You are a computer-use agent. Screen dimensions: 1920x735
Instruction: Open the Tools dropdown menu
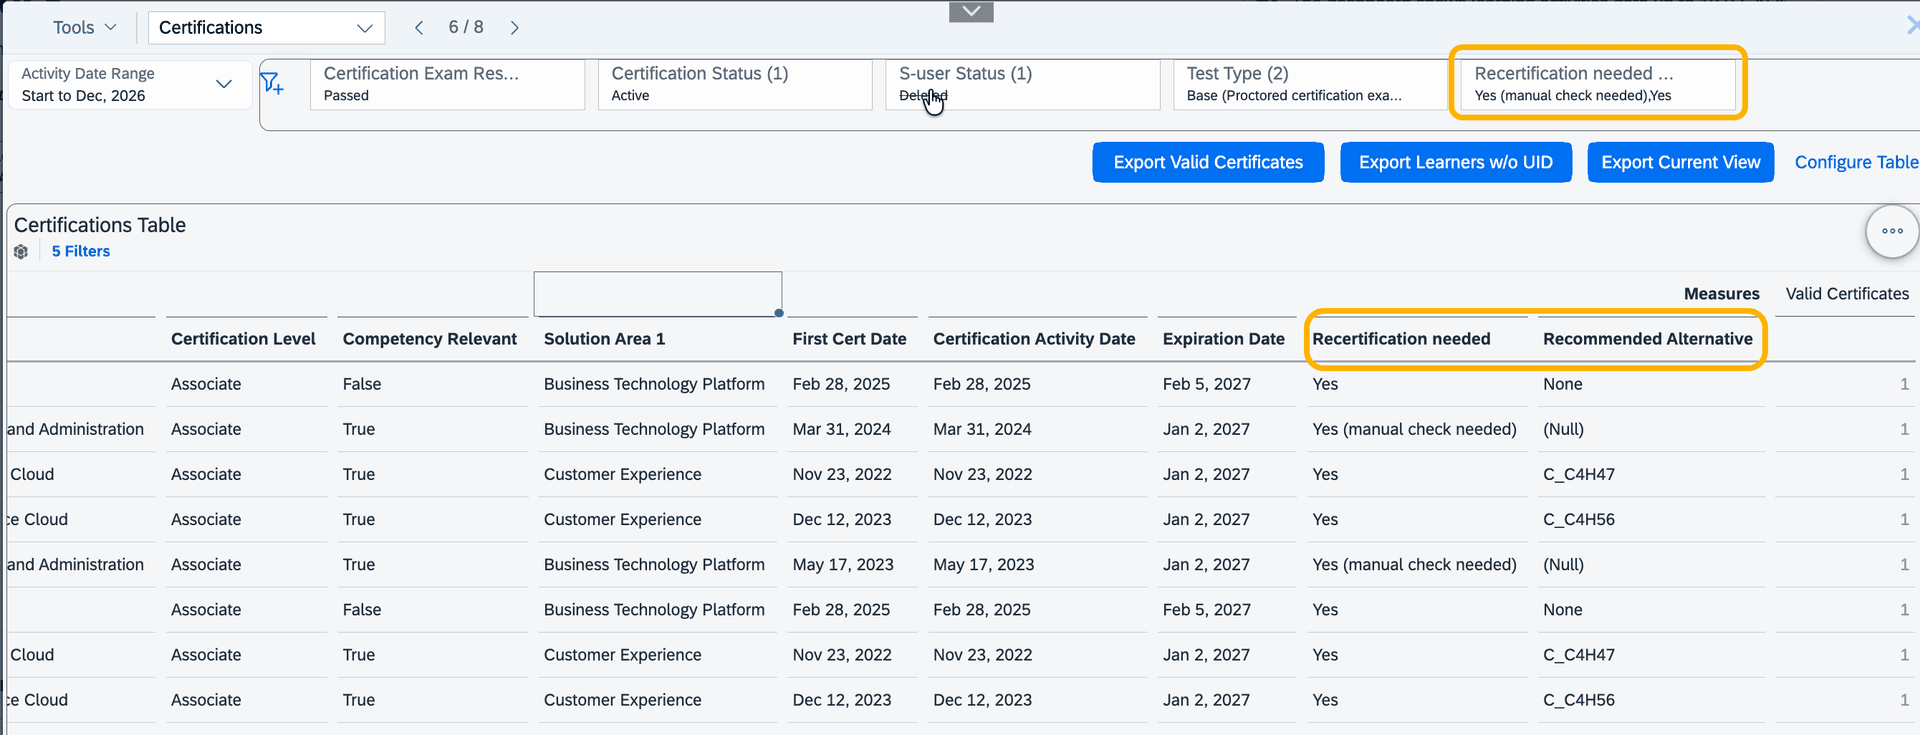coord(84,28)
